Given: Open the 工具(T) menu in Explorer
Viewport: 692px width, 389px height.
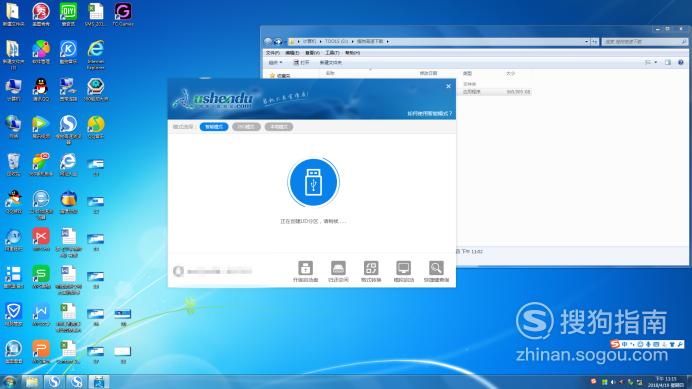Looking at the screenshot, I should point(332,53).
